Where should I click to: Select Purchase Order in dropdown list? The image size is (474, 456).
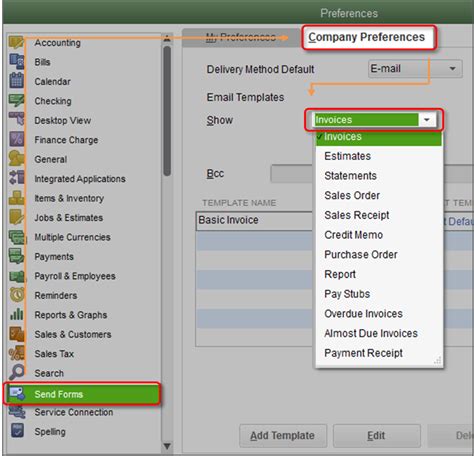[x=379, y=254]
